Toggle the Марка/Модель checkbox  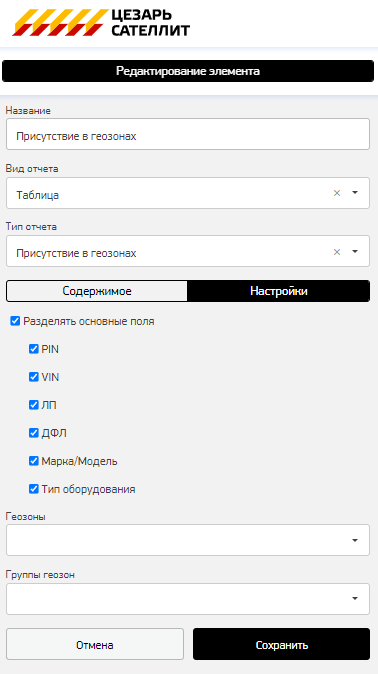click(34, 461)
